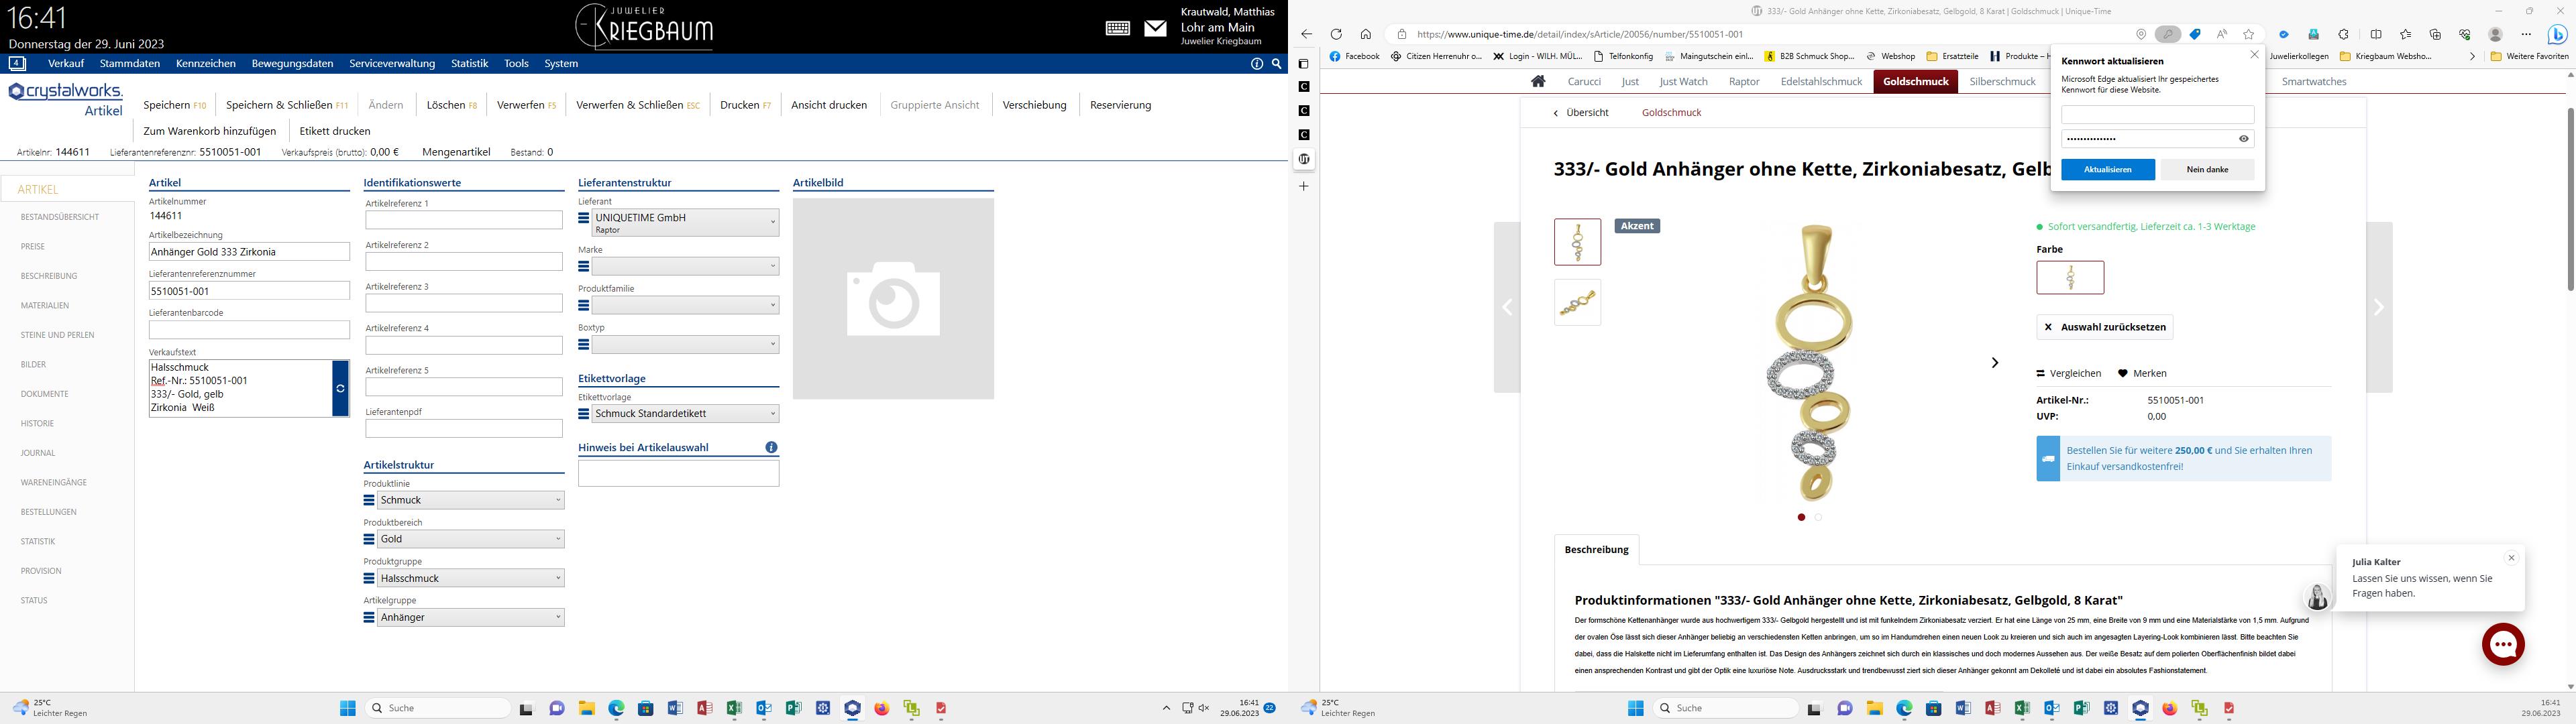
Task: Open the red live chat bubble
Action: [x=2503, y=645]
